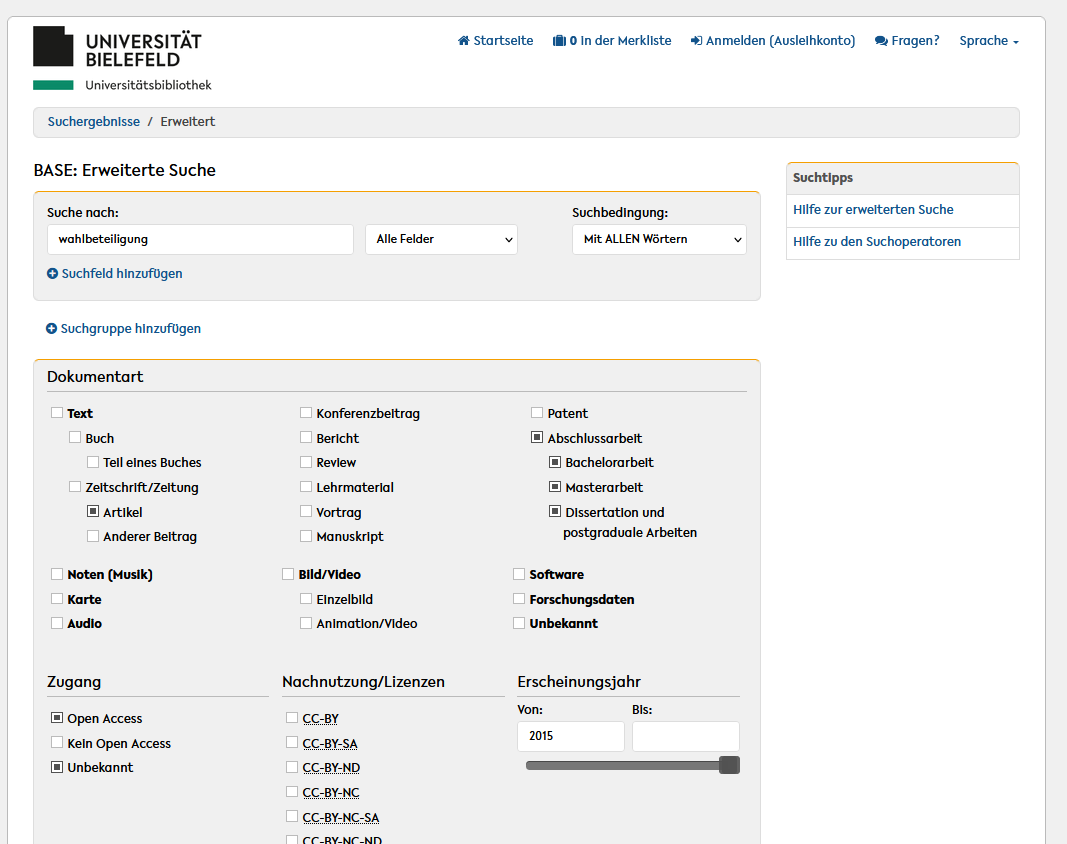
Task: Click the briefcase icon for Merkliste
Action: (559, 41)
